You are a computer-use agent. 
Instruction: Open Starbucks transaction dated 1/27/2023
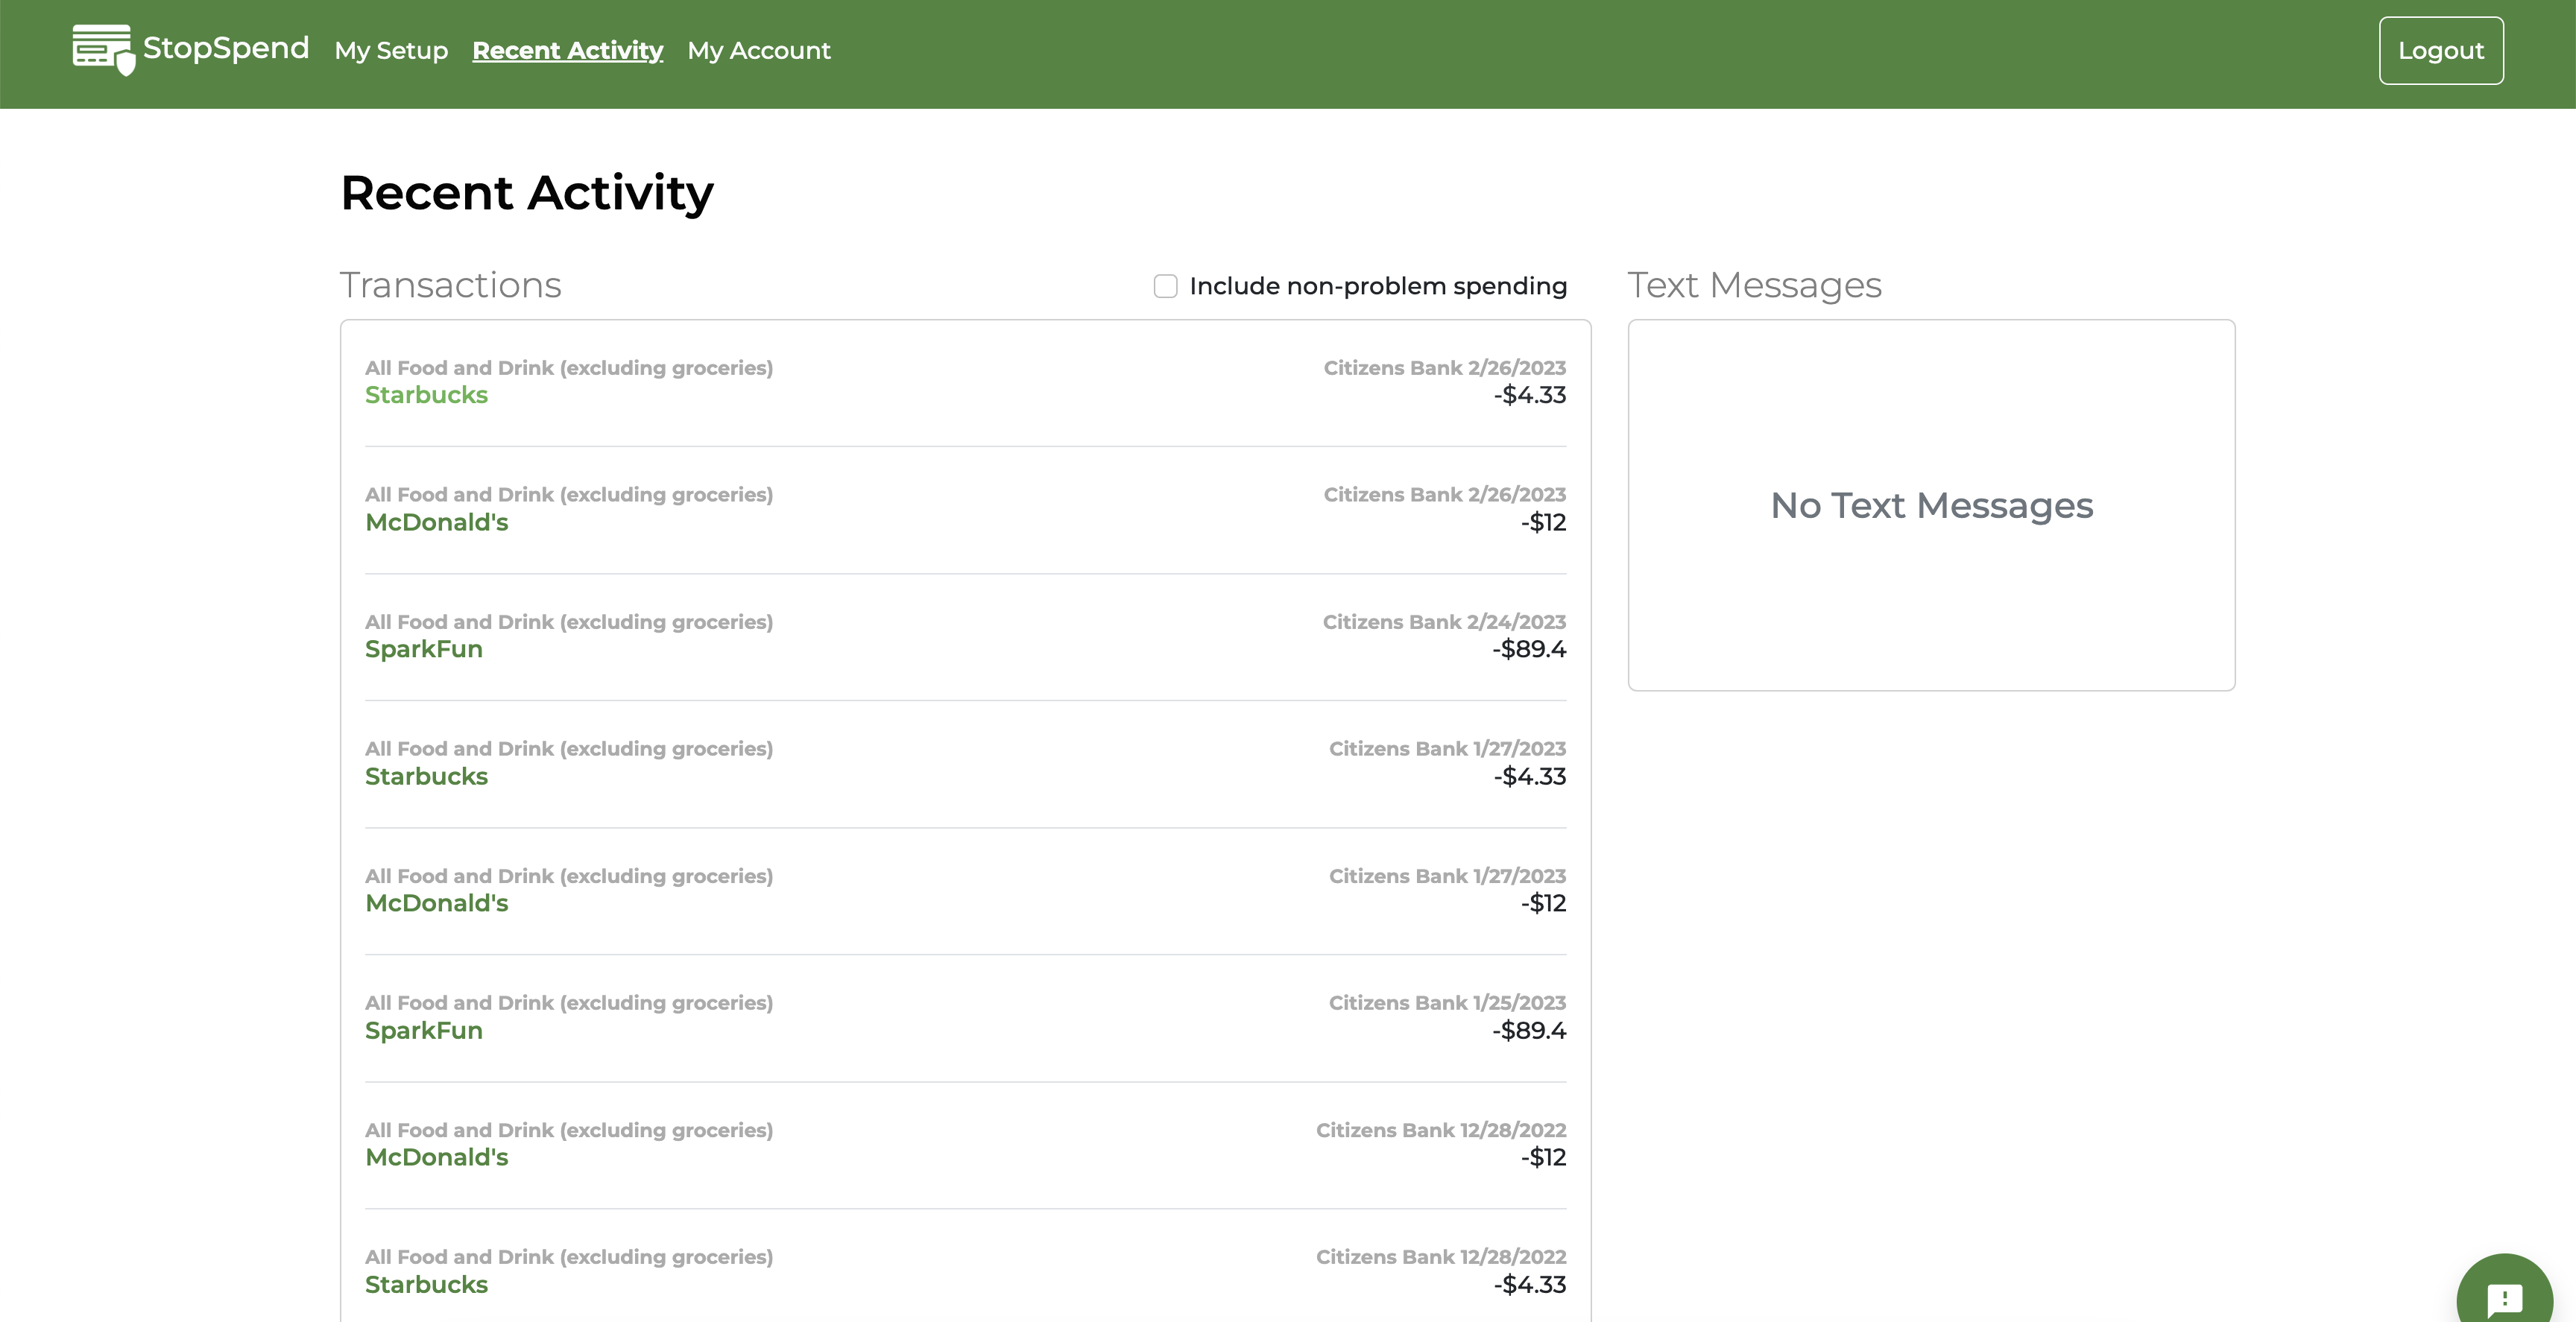click(x=426, y=776)
